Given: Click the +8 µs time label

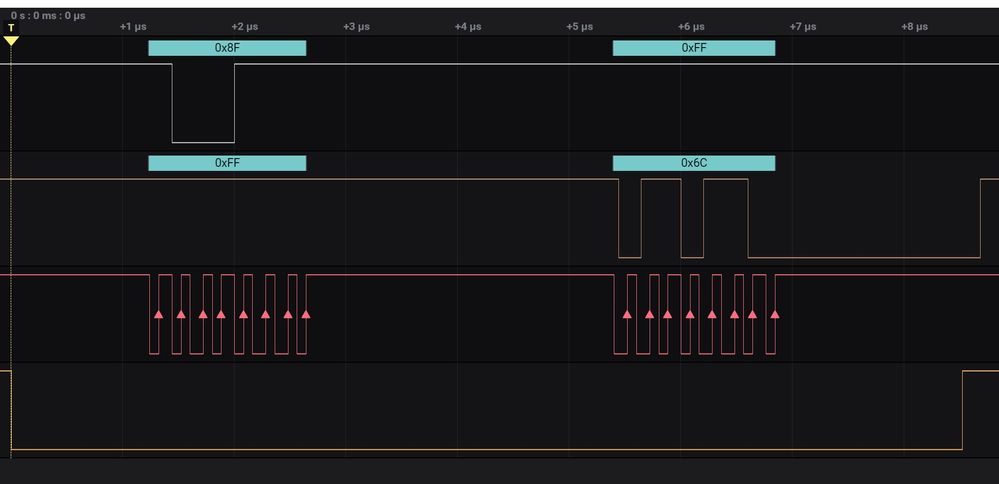Looking at the screenshot, I should (x=914, y=27).
